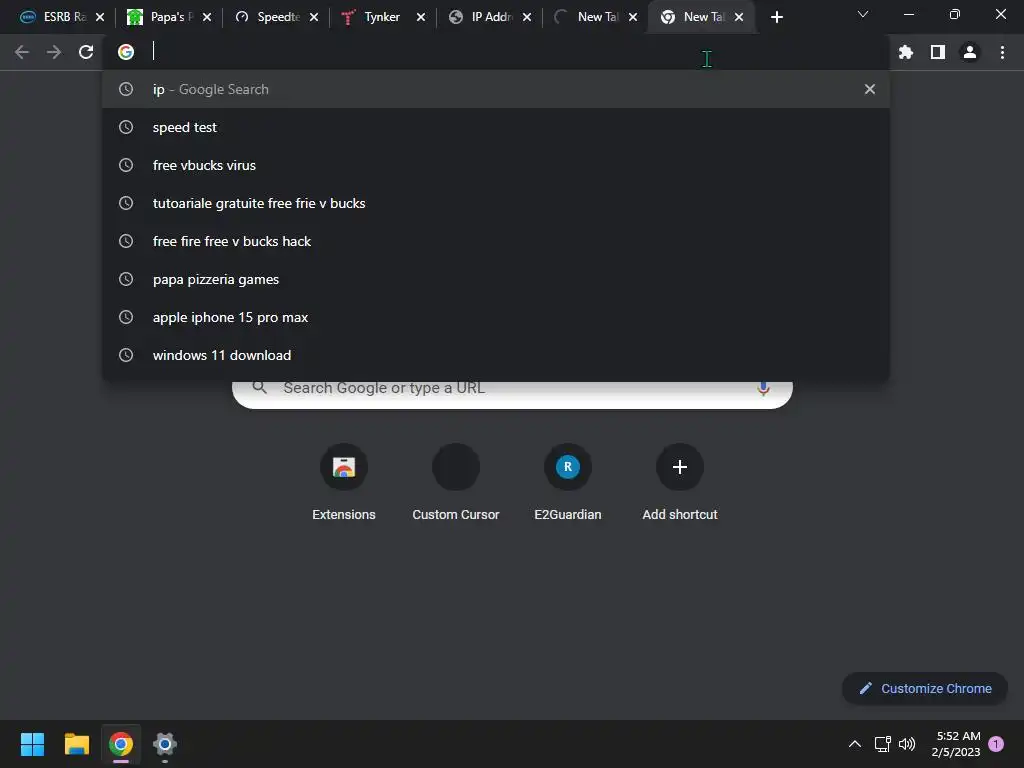Close the ESRB Ratings tab
This screenshot has width=1024, height=768.
100,18
